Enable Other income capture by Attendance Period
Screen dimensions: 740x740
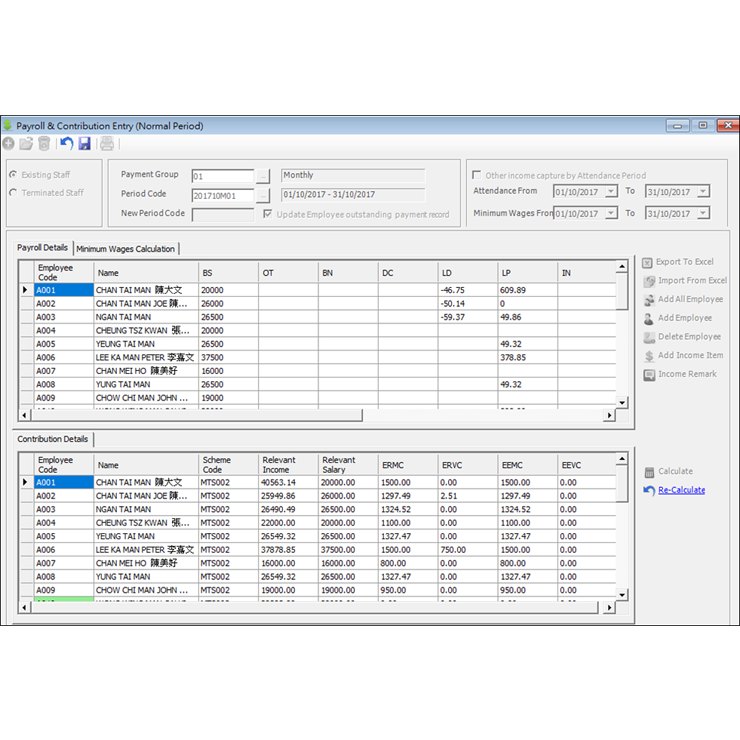[477, 175]
